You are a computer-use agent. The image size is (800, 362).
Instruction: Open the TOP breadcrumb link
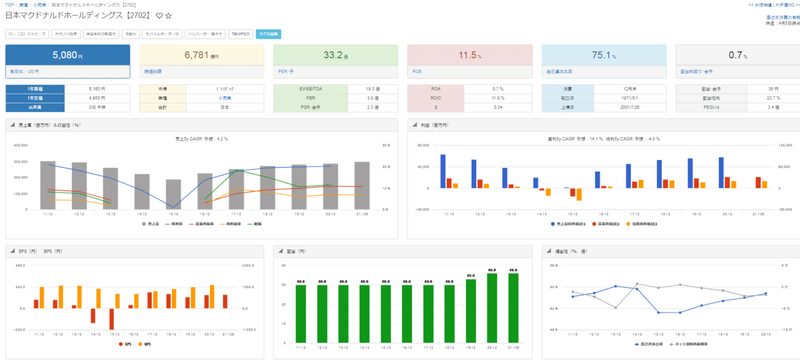click(x=9, y=5)
